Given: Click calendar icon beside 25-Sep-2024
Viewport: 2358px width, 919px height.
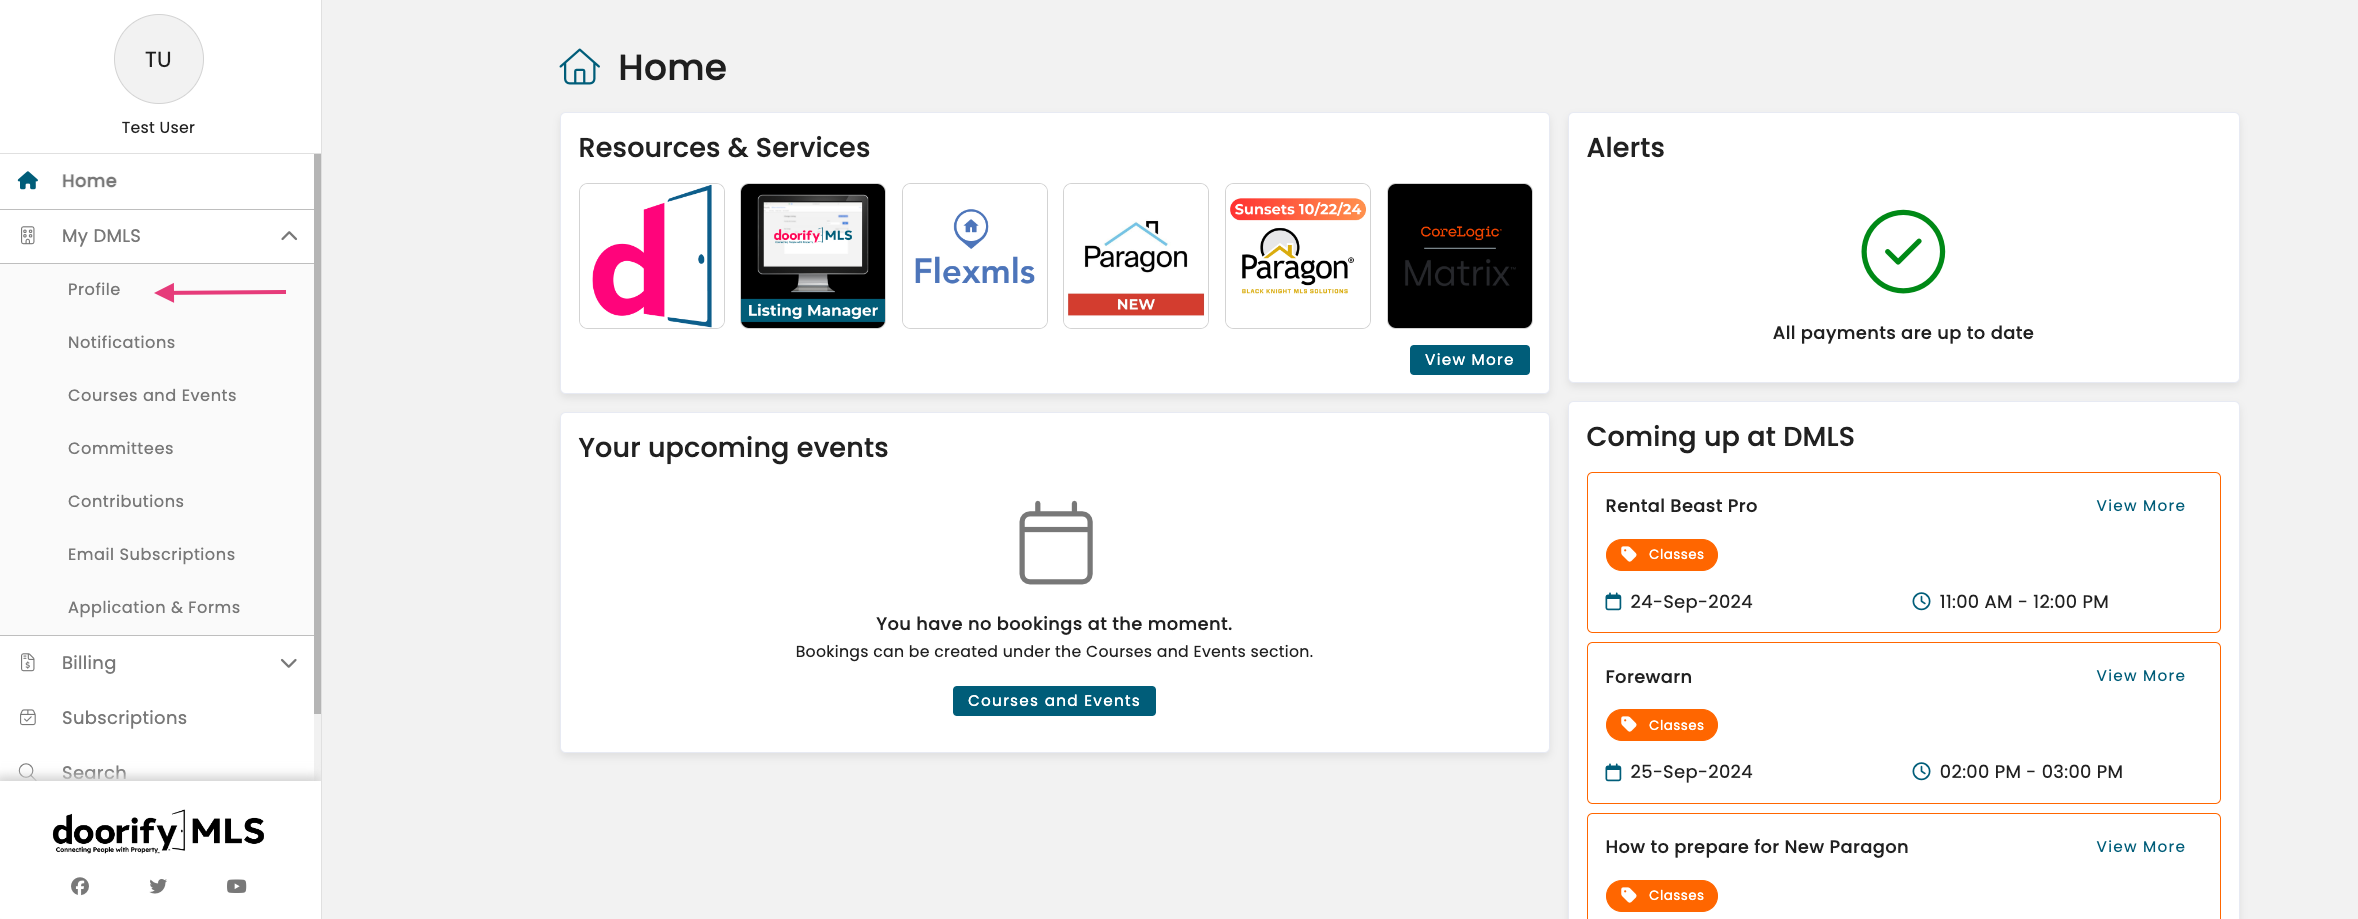Looking at the screenshot, I should (1613, 772).
